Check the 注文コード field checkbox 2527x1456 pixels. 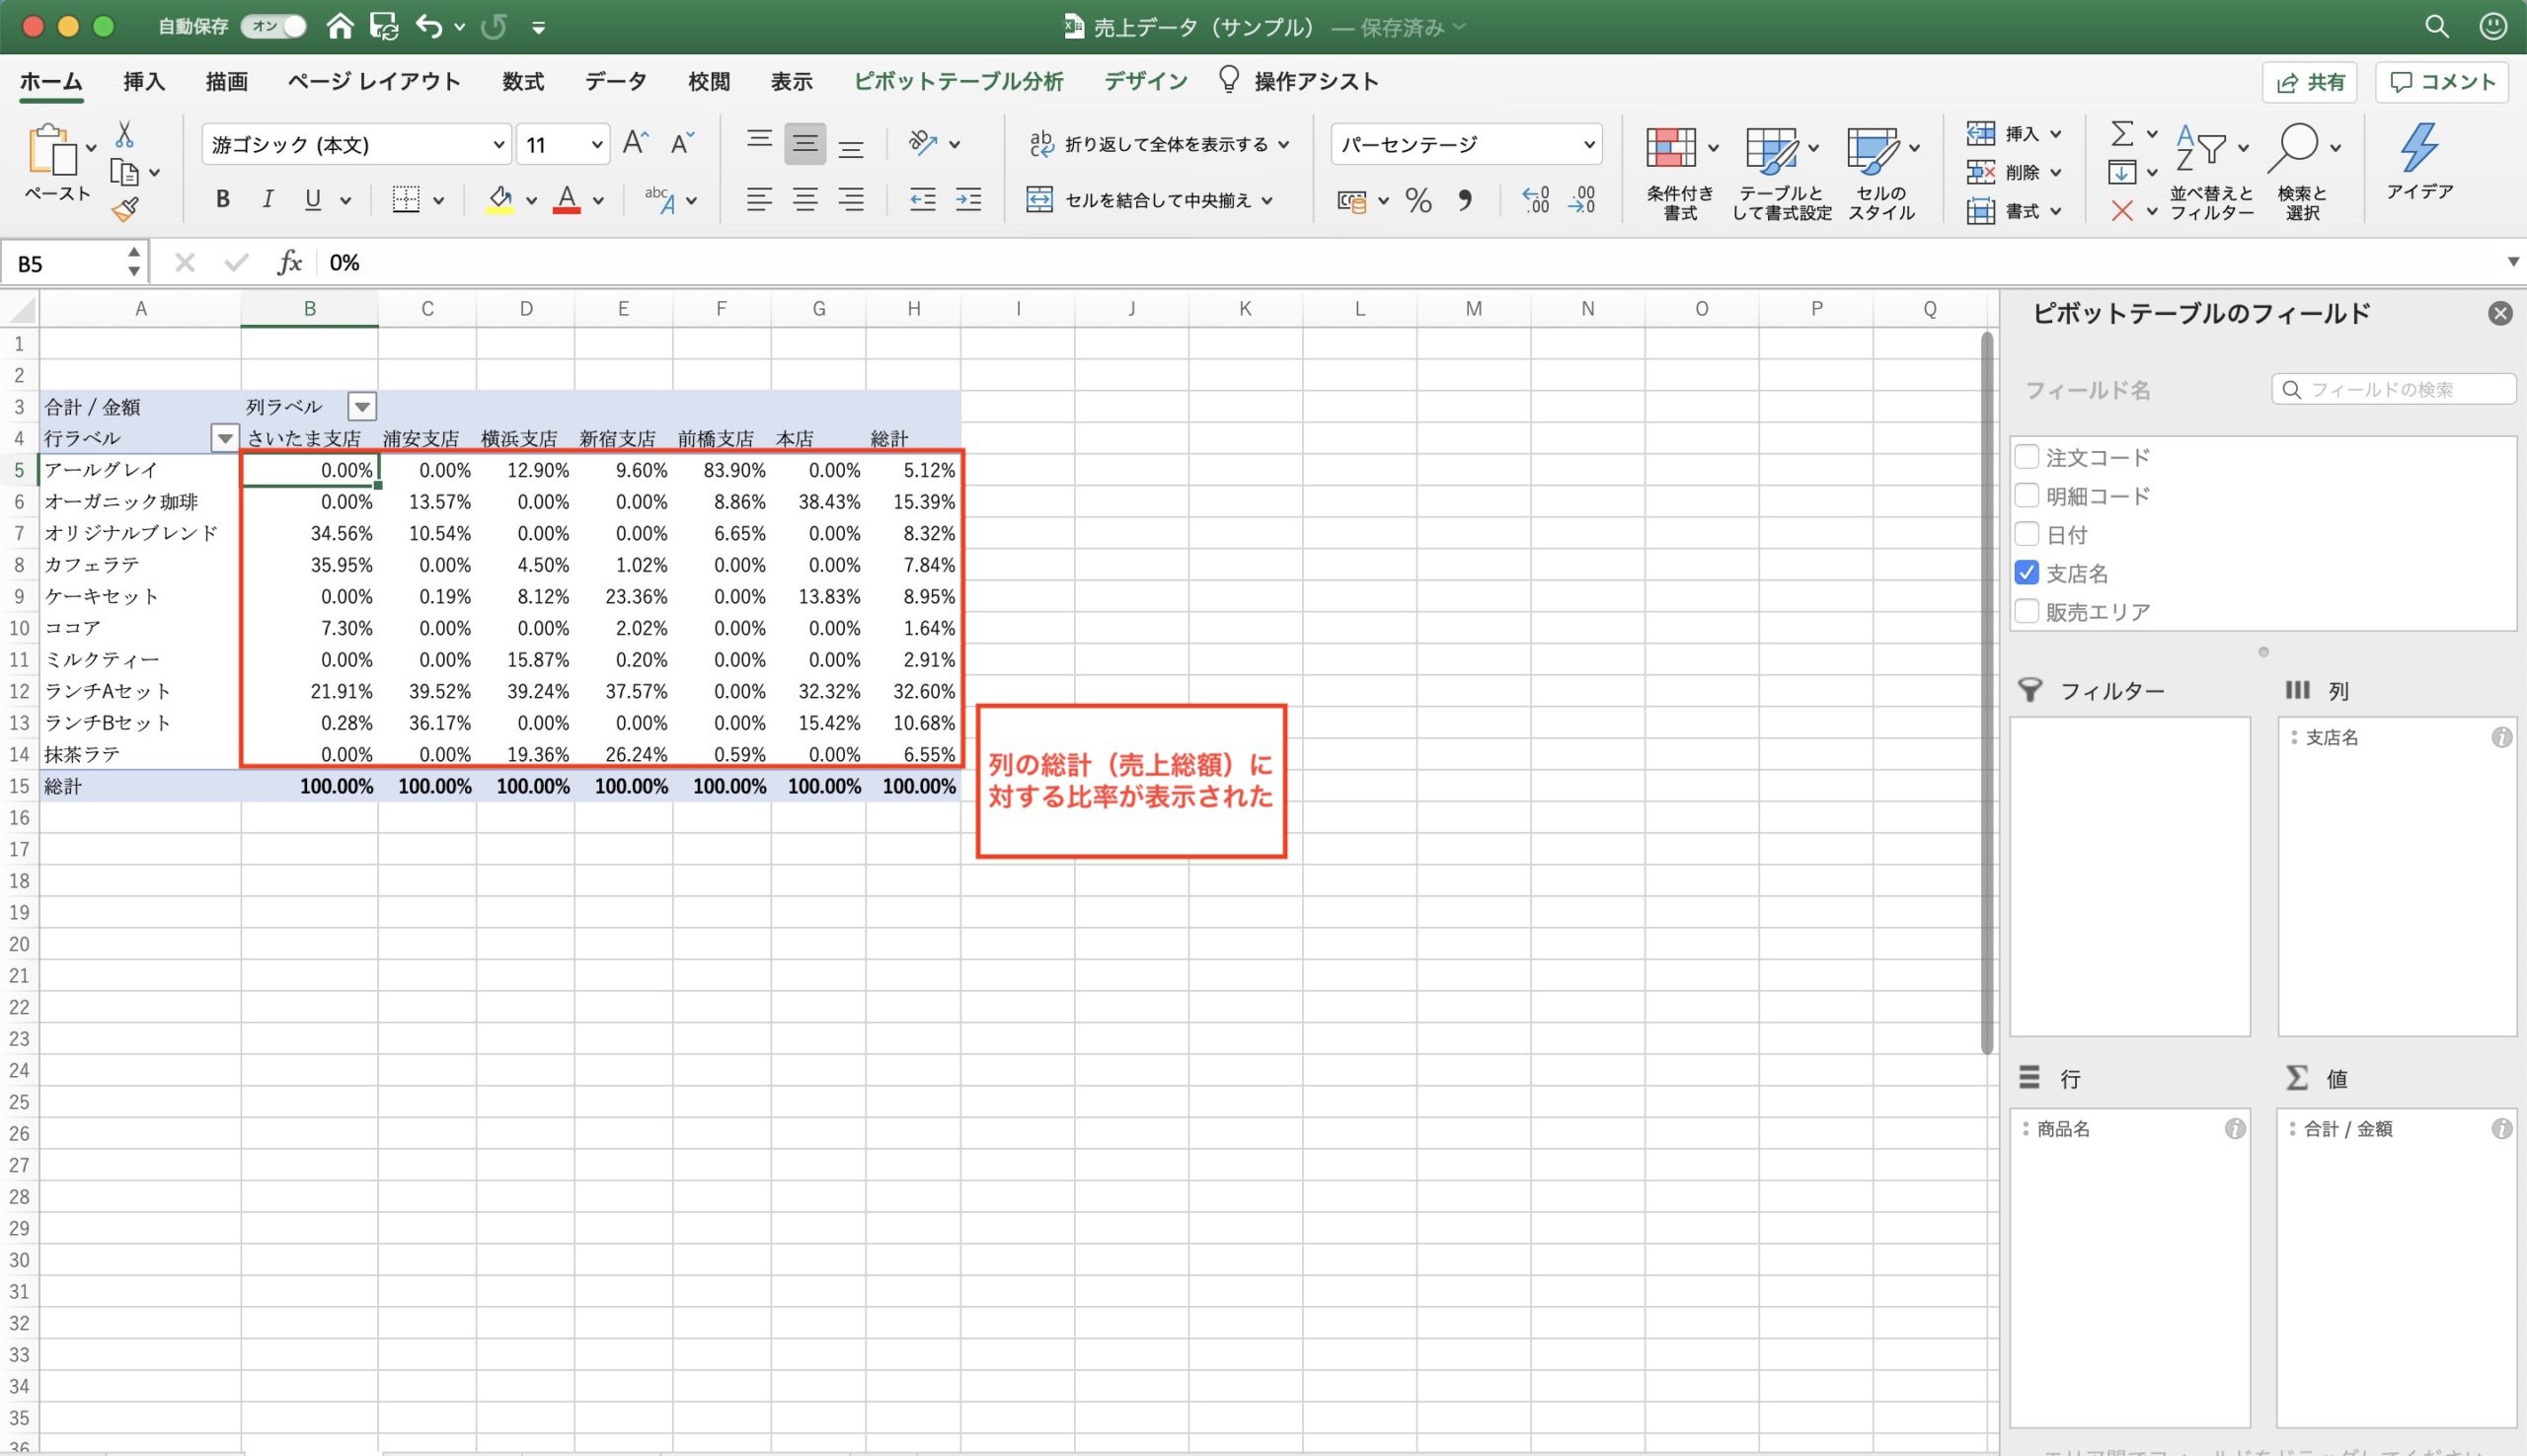coord(2026,457)
